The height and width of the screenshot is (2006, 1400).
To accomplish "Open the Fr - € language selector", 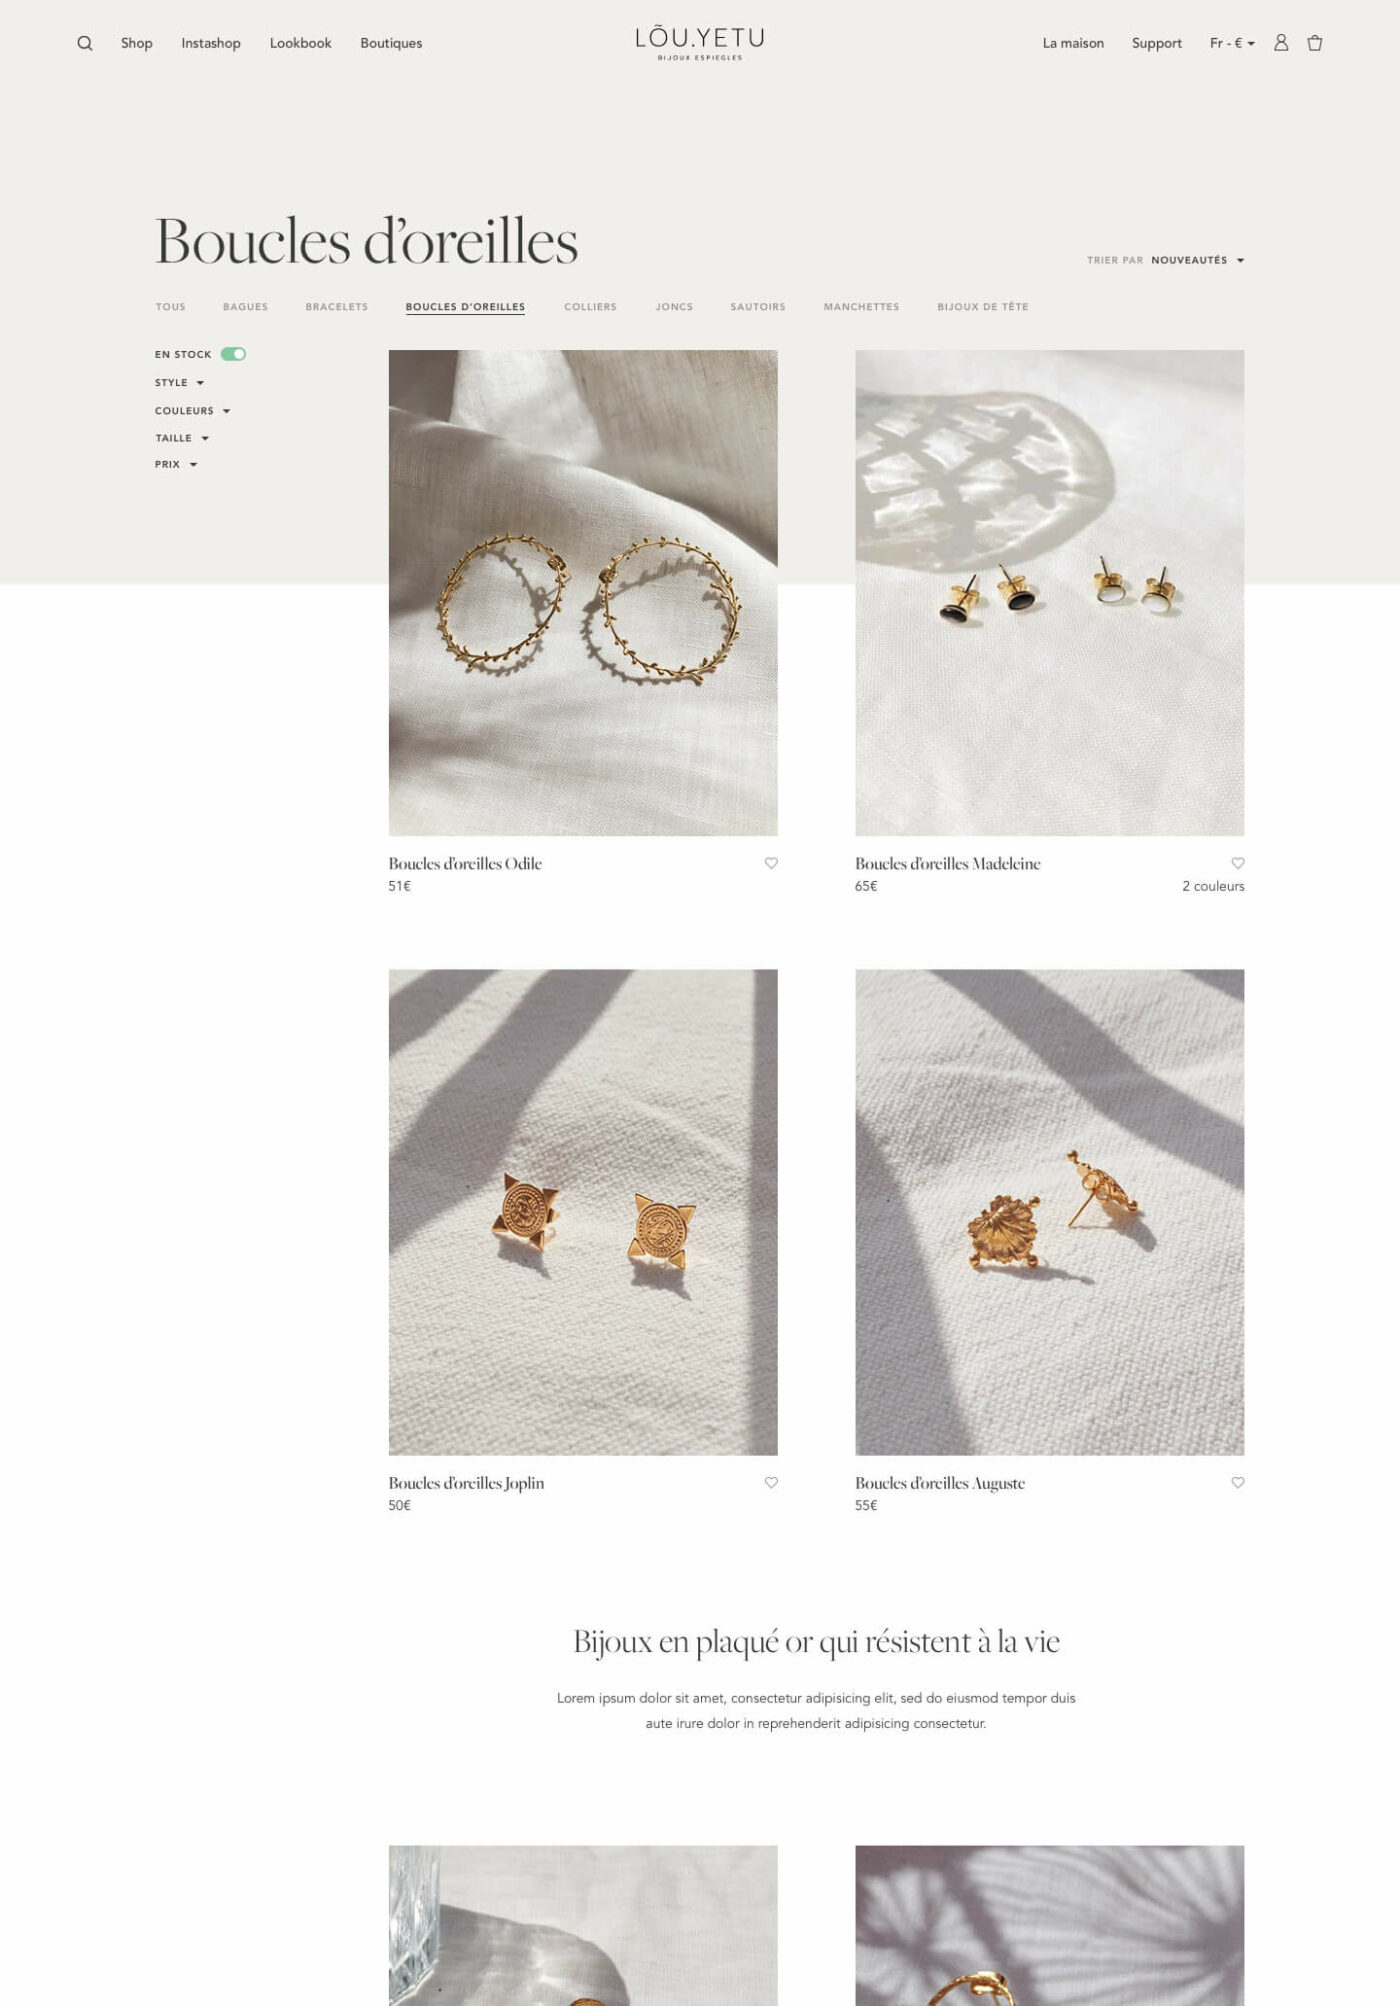I will (1232, 43).
